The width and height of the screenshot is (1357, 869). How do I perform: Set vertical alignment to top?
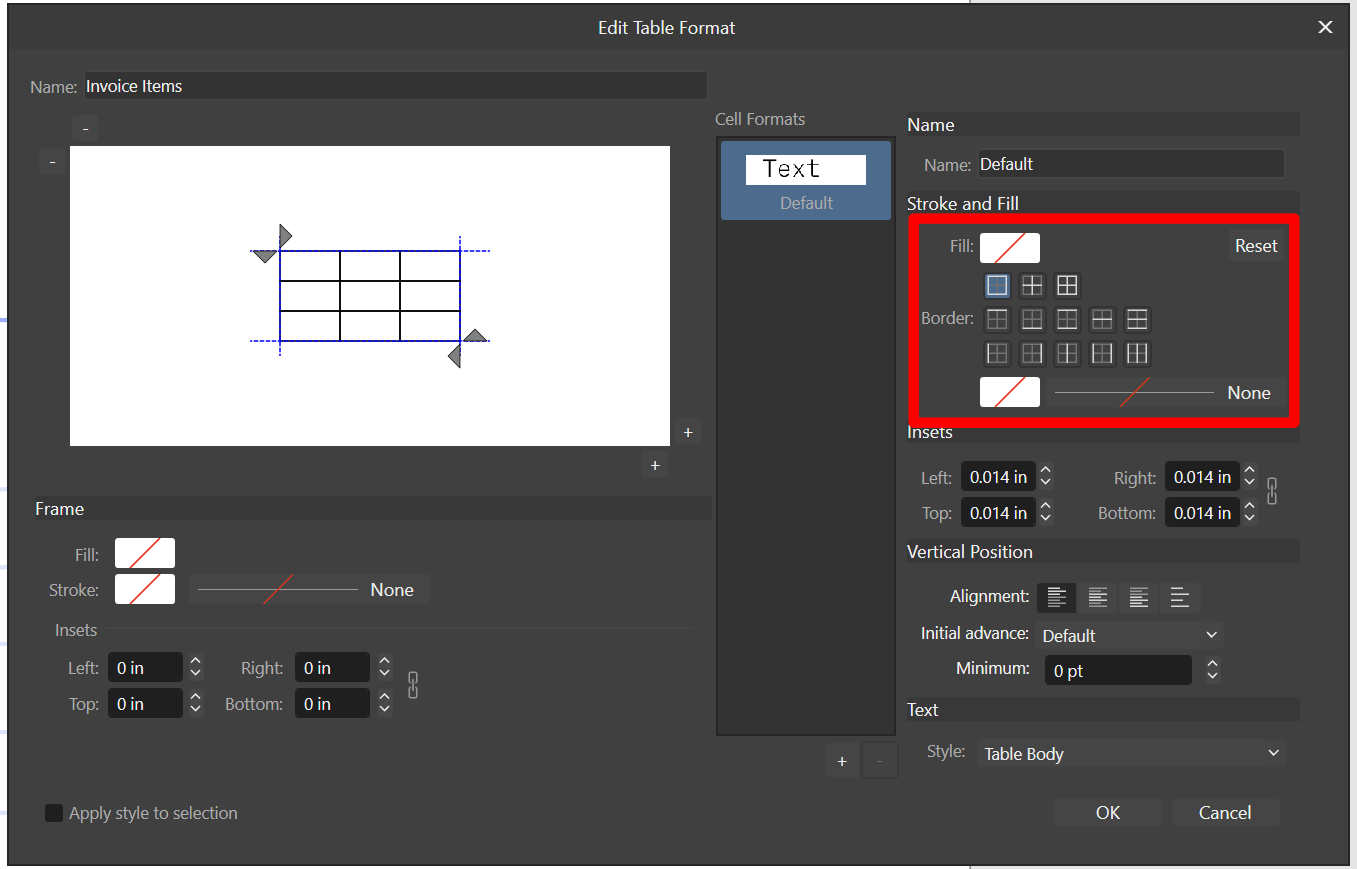point(1056,597)
